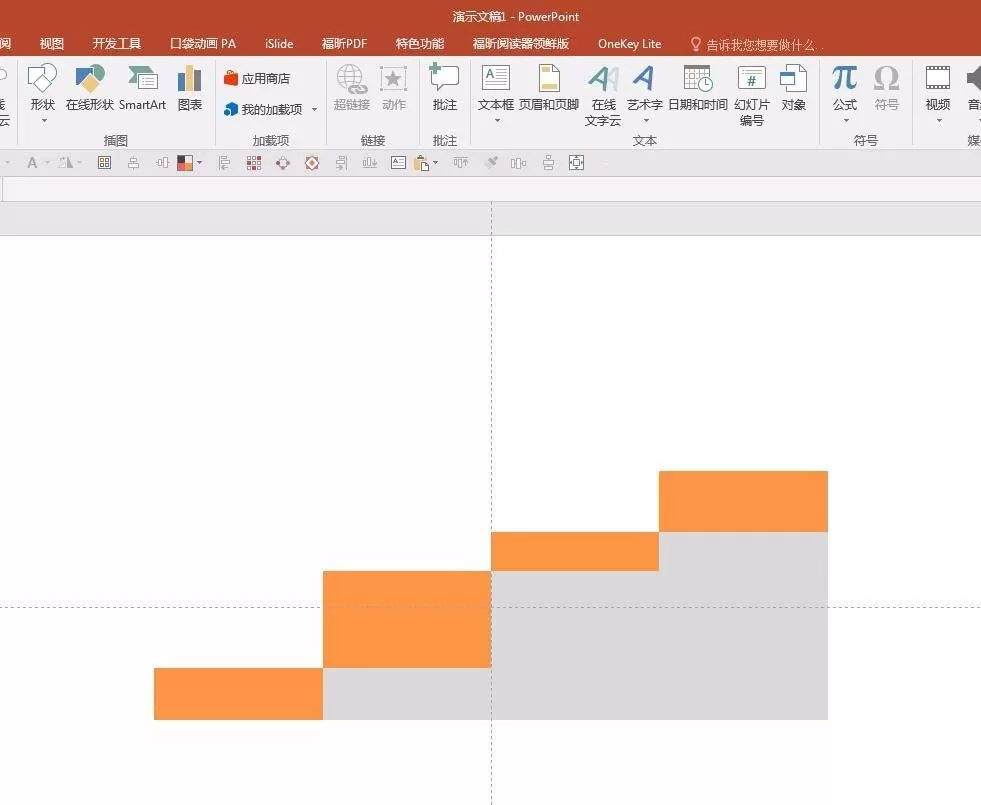This screenshot has height=805, width=981.
Task: Insert an Equation (公式)
Action: point(845,88)
